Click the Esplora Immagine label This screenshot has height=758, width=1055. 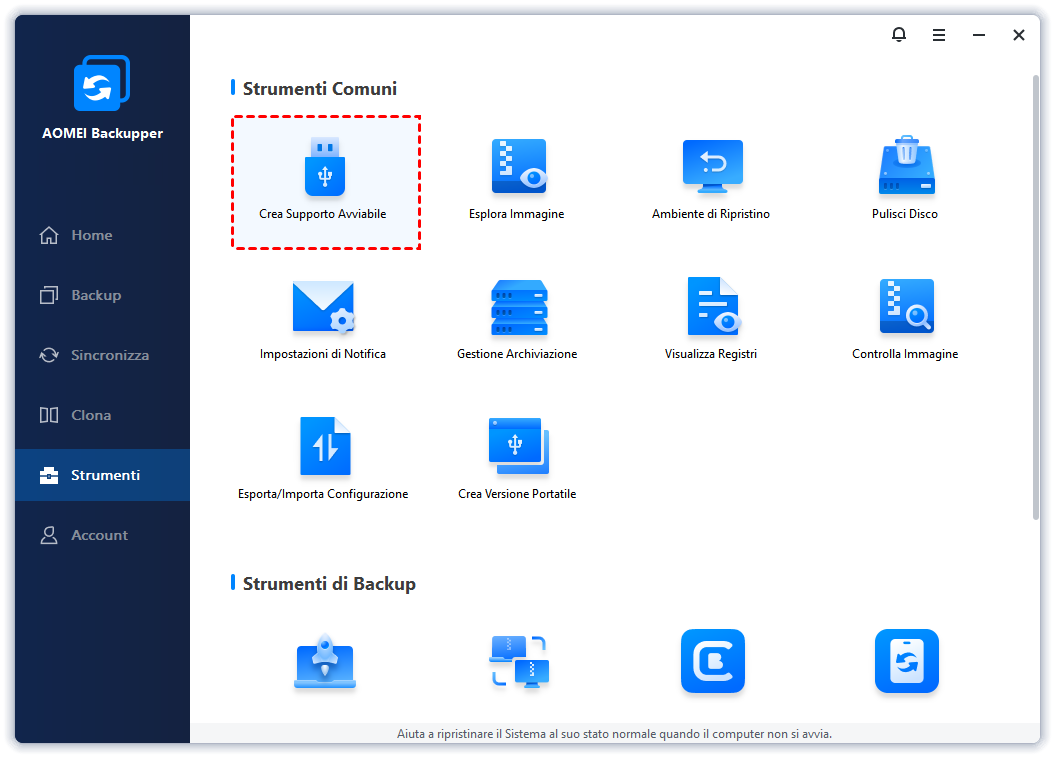517,214
